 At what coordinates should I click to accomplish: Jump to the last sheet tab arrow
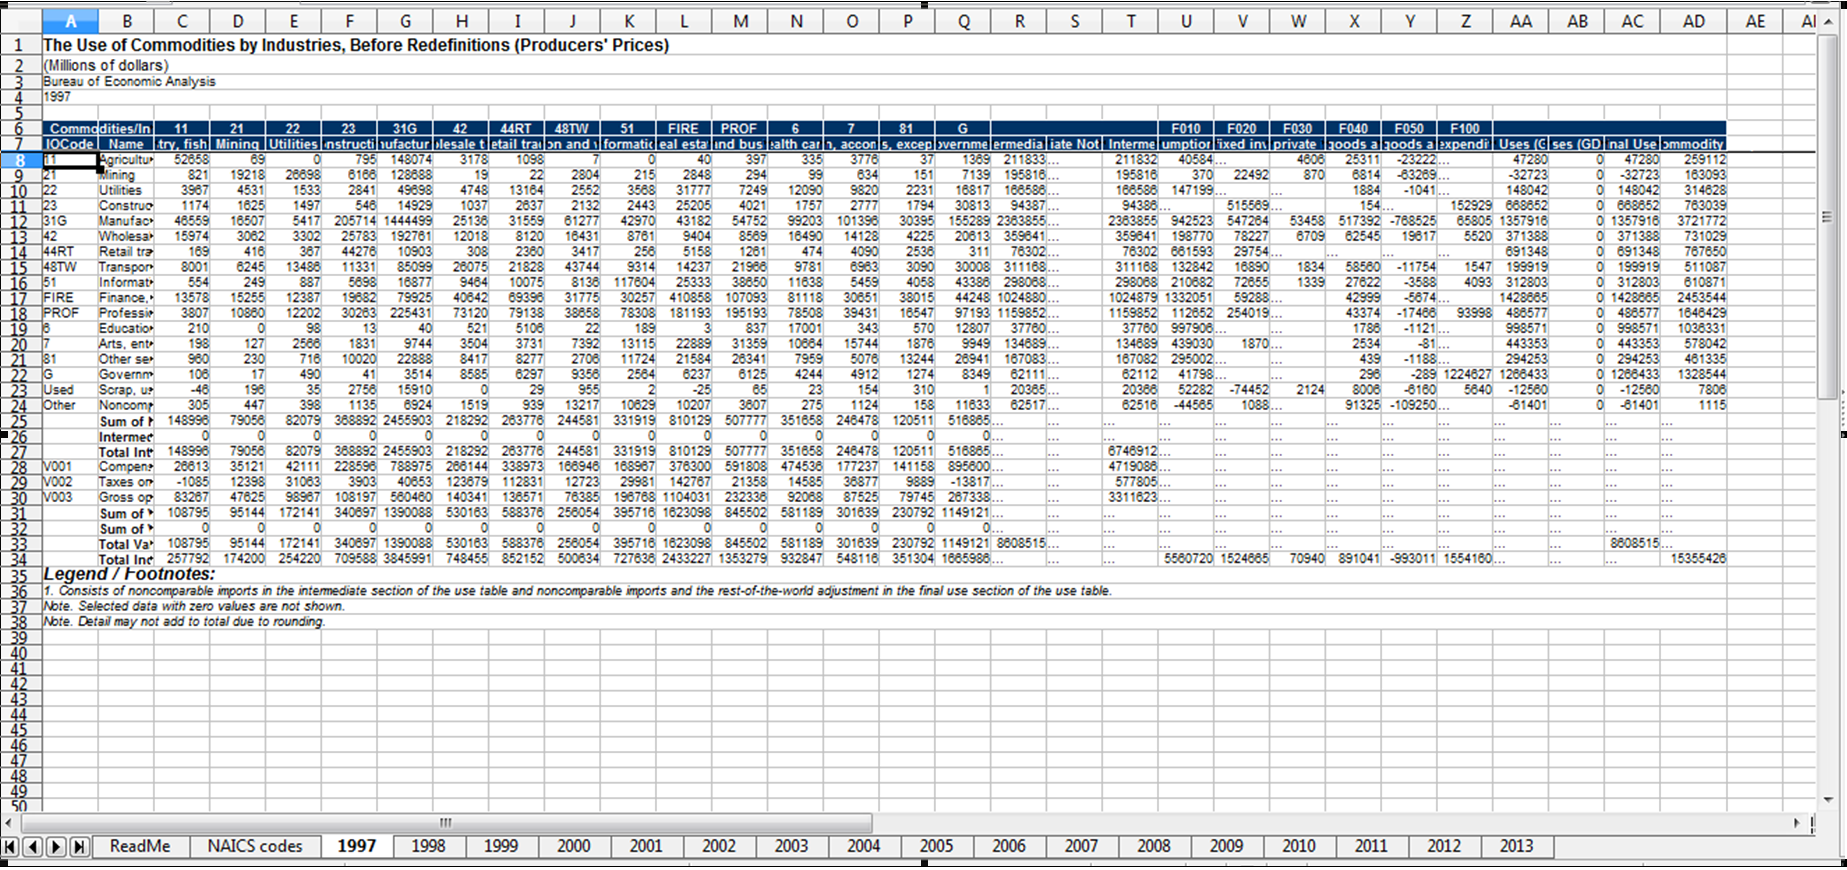(79, 847)
